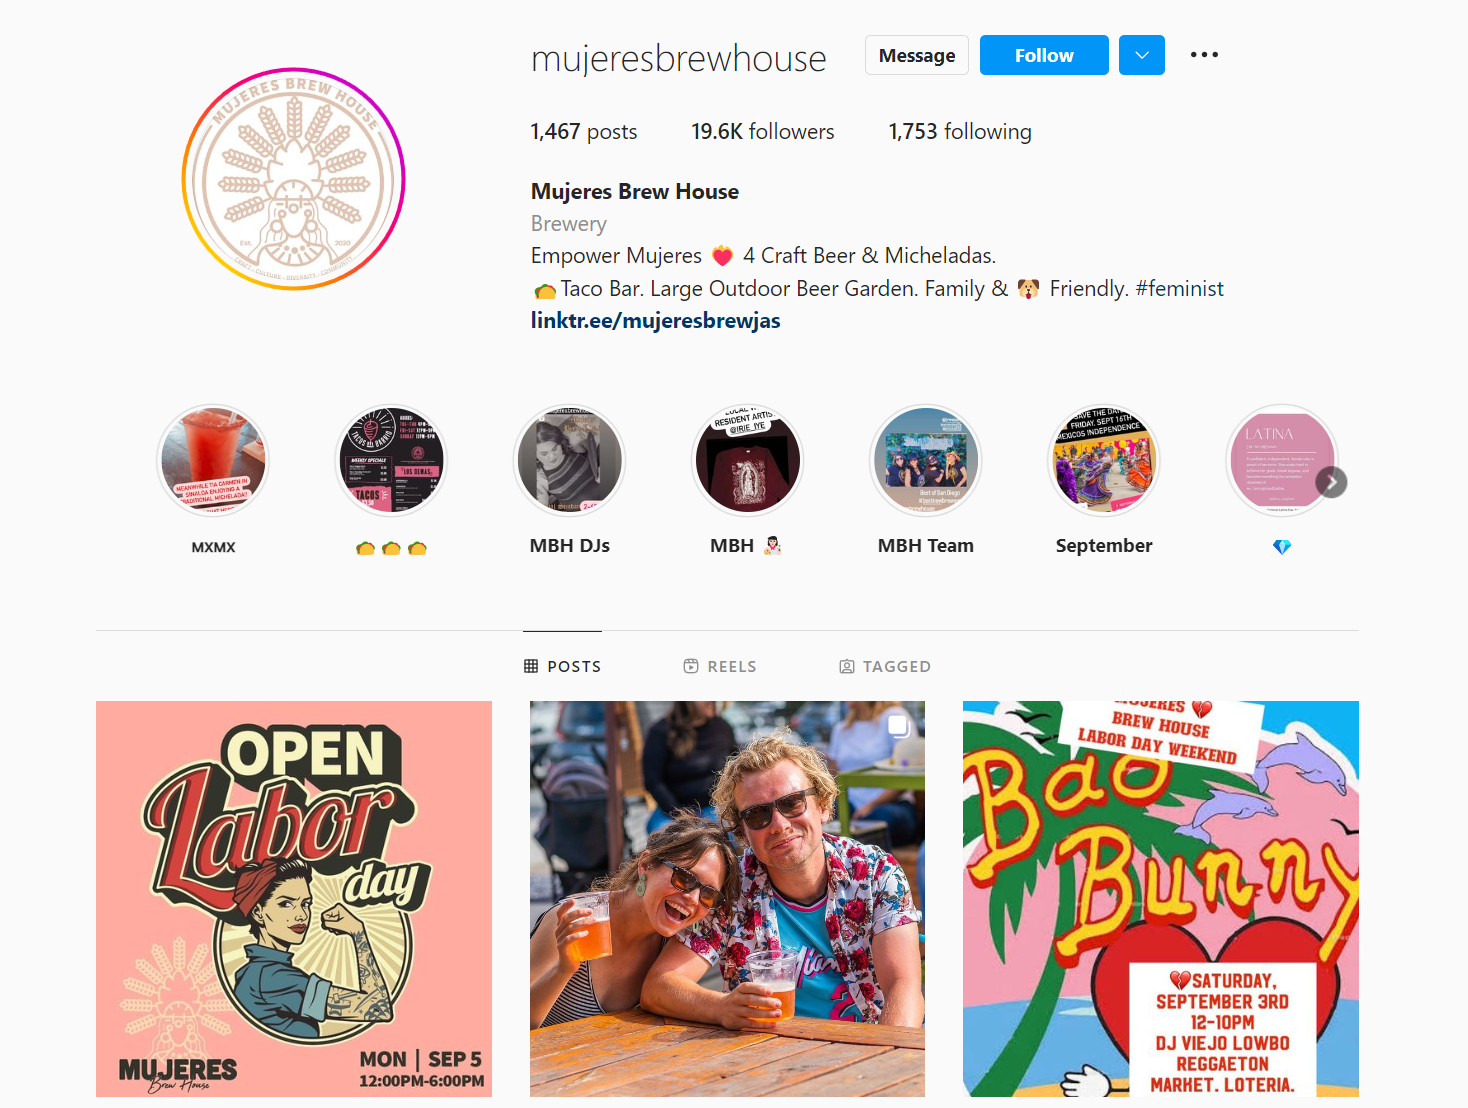Open the MBH DJs highlight
Viewport: 1468px width, 1108px height.
point(569,460)
